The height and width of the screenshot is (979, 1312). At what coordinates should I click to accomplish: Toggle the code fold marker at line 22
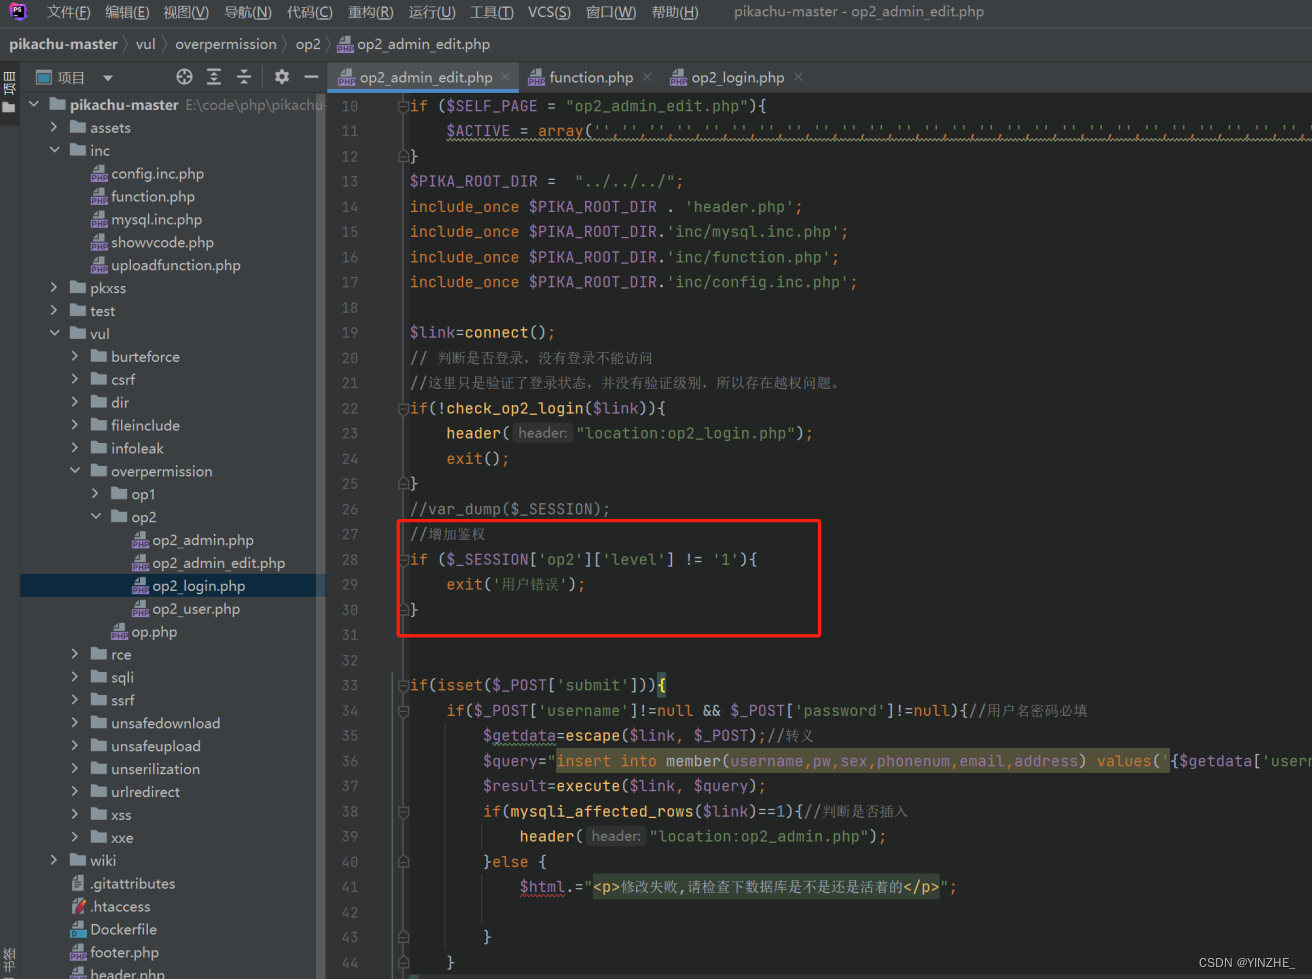pyautogui.click(x=403, y=408)
